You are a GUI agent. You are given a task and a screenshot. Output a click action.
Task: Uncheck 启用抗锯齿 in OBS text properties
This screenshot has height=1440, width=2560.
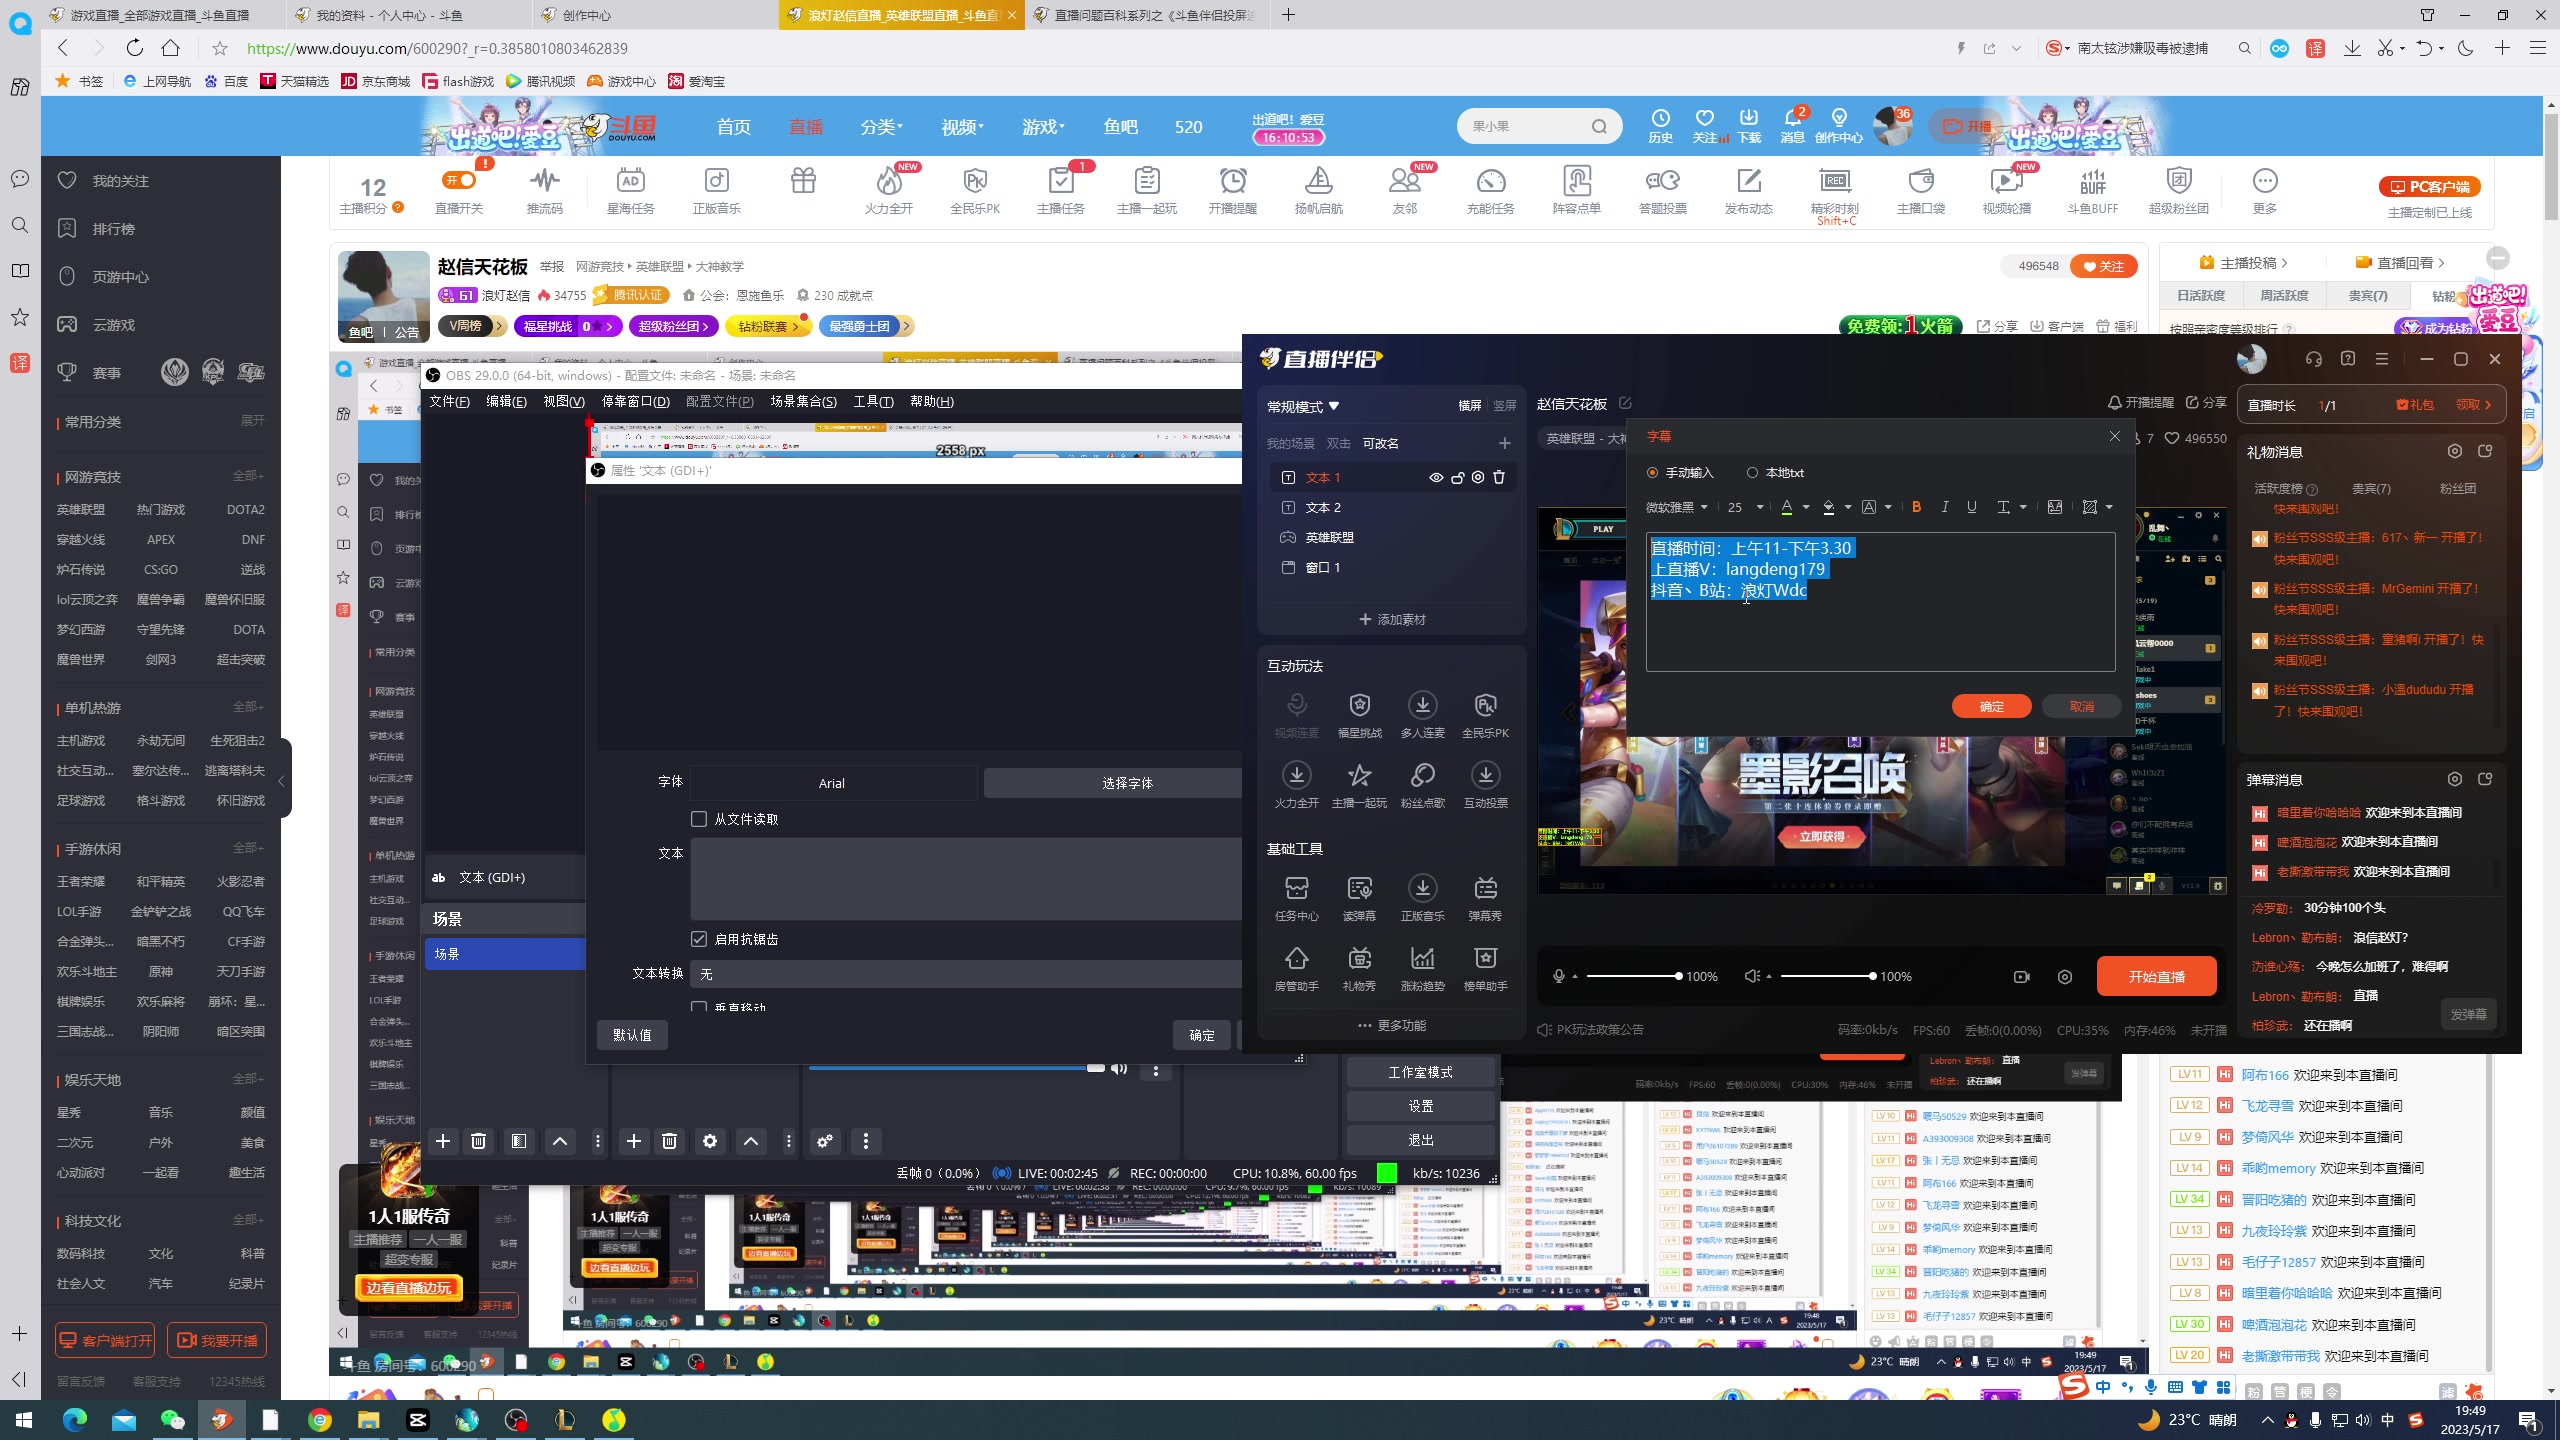tap(700, 938)
